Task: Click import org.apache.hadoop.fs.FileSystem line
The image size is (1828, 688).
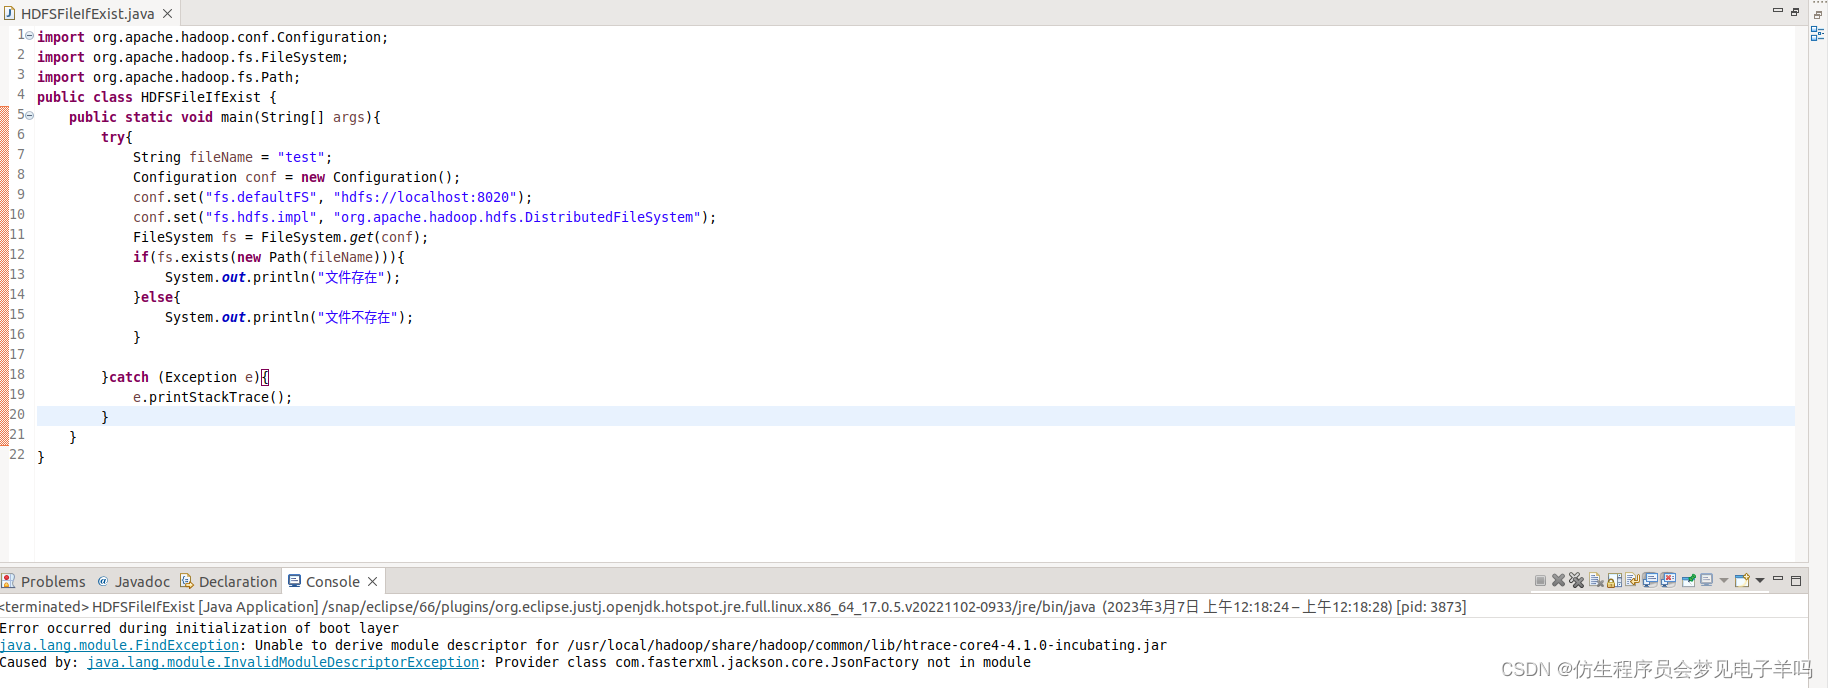Action: [x=192, y=57]
